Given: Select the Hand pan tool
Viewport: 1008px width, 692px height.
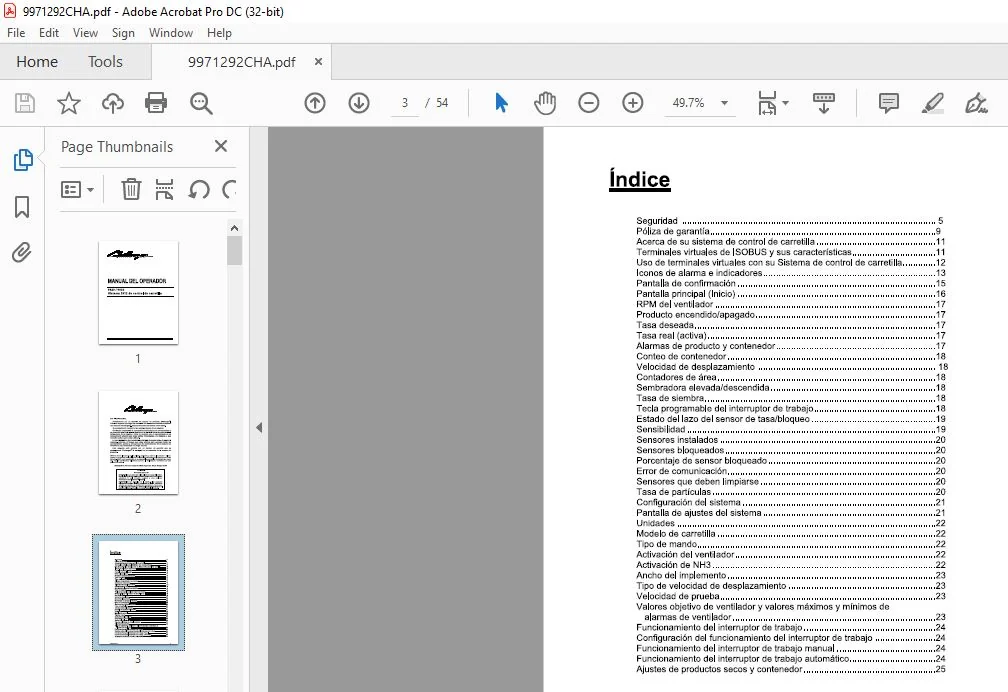Looking at the screenshot, I should coord(544,103).
